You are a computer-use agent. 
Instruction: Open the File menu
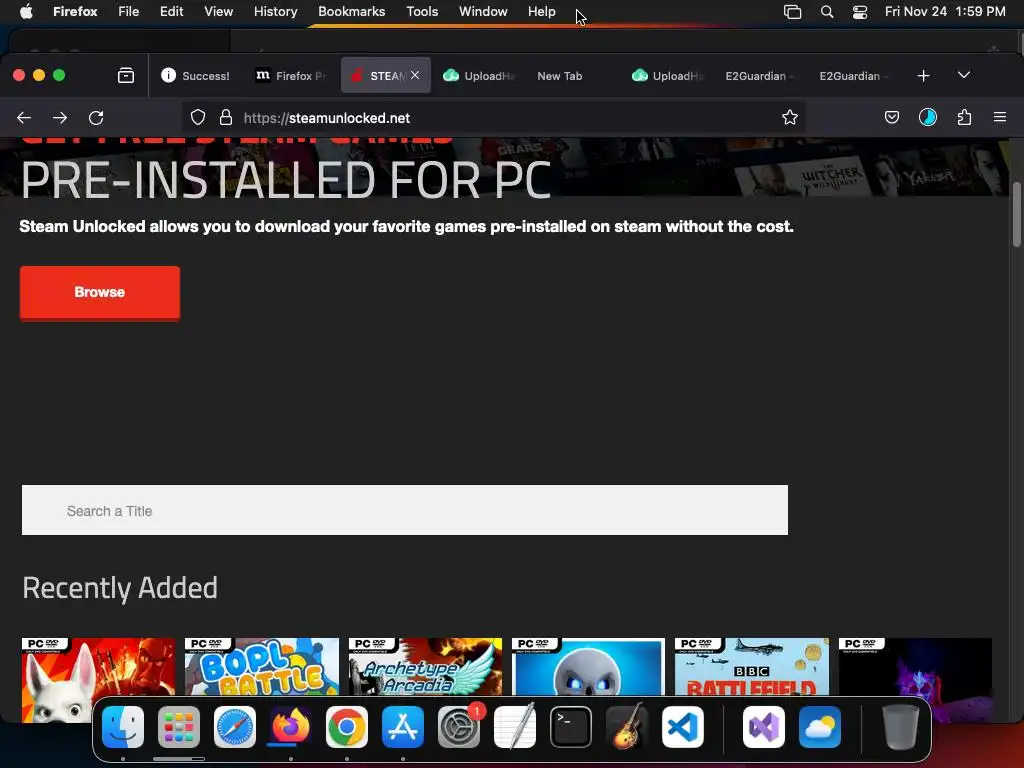coord(129,11)
